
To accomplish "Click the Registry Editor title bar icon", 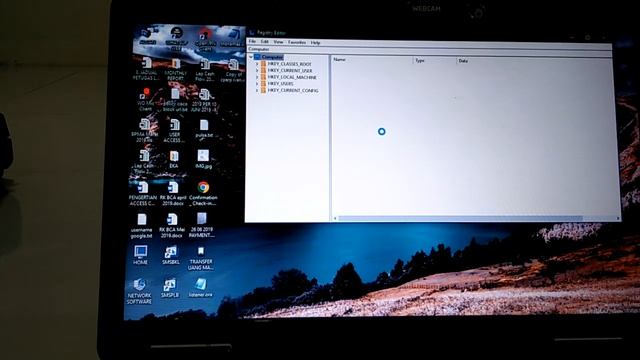I will [252, 32].
